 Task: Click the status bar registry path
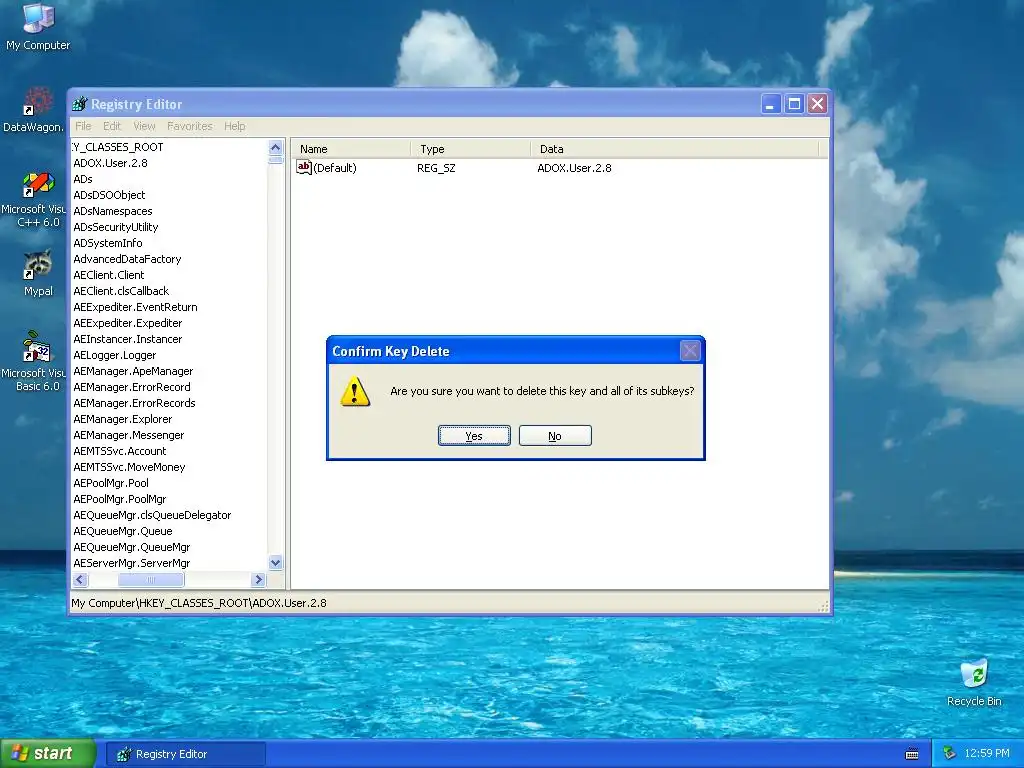pyautogui.click(x=199, y=603)
